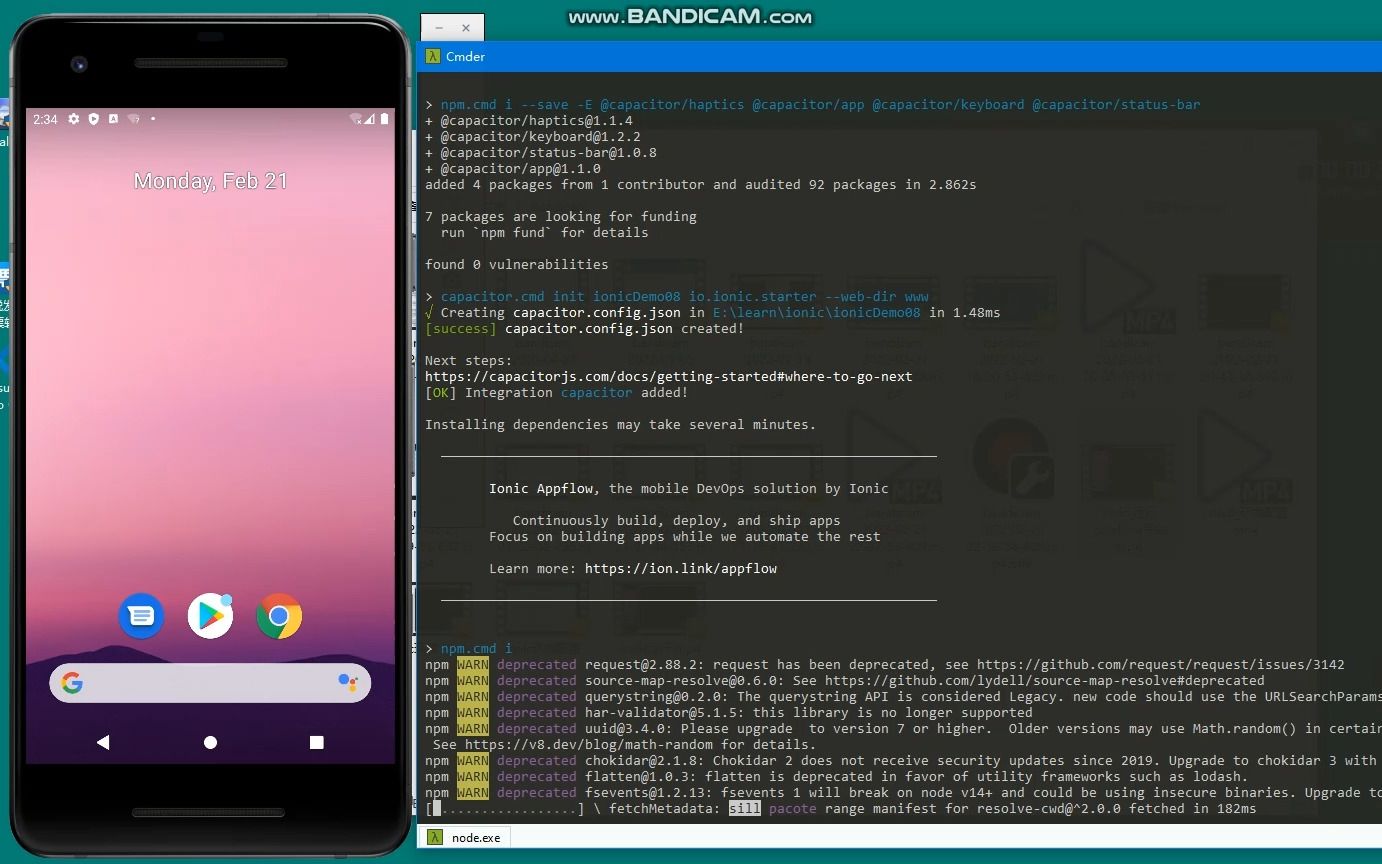Open the capacitorjs.com getting-started link
The image size is (1382, 864).
[668, 377]
